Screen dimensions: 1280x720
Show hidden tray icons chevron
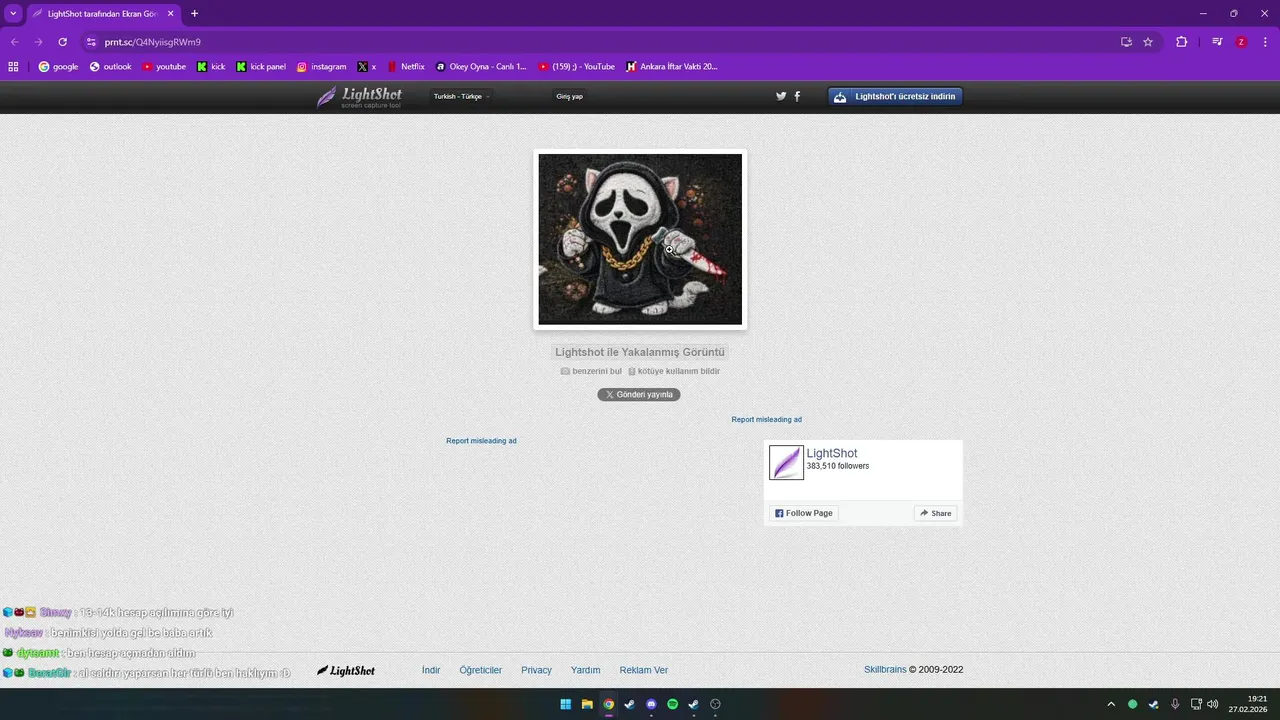tap(1111, 704)
